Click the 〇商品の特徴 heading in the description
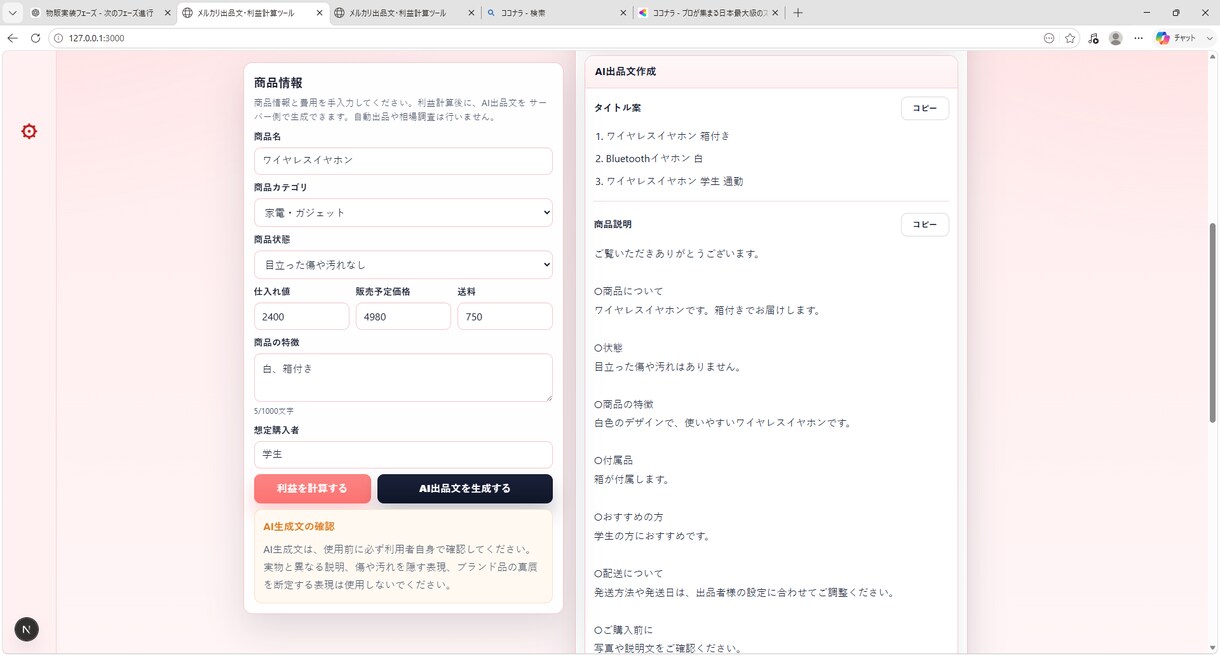This screenshot has height=656, width=1220. [624, 404]
